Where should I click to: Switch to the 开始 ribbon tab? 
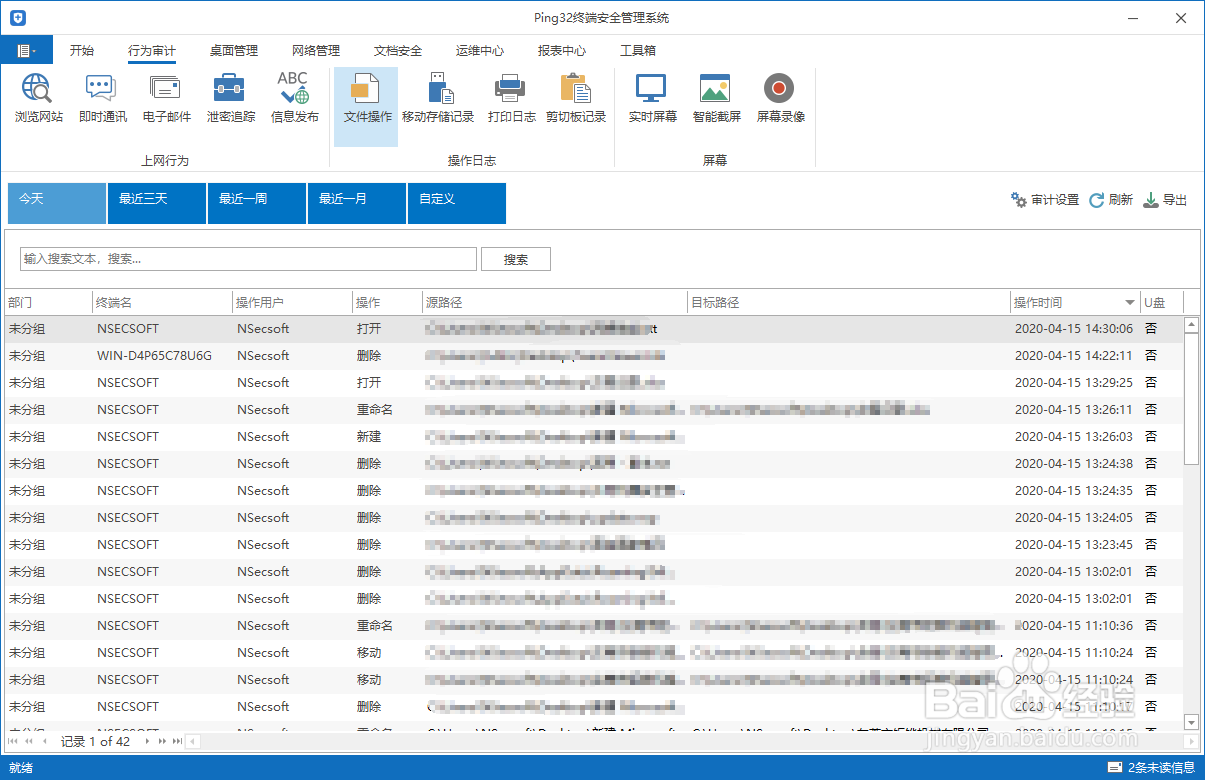tap(82, 50)
